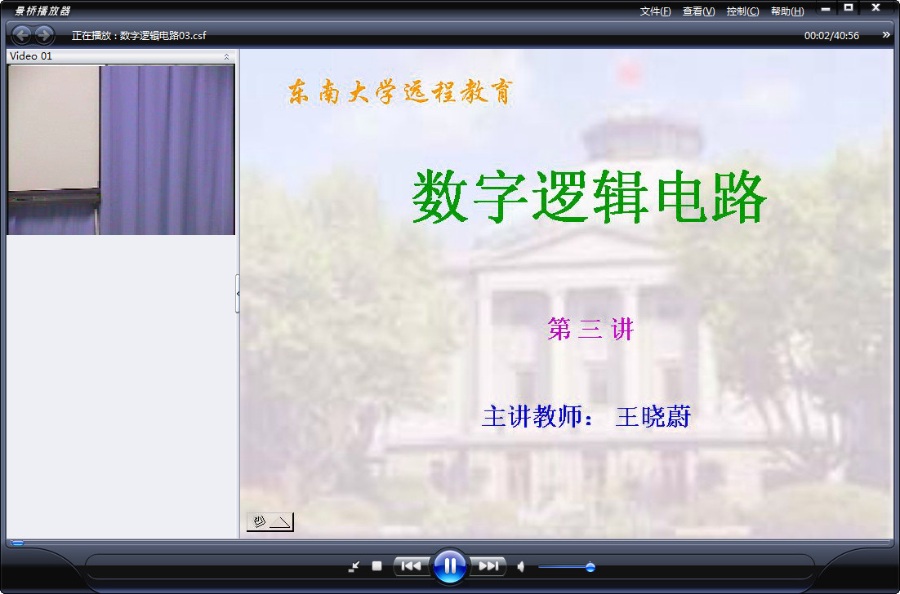Toggle the side panel splitter handle

tap(238, 293)
